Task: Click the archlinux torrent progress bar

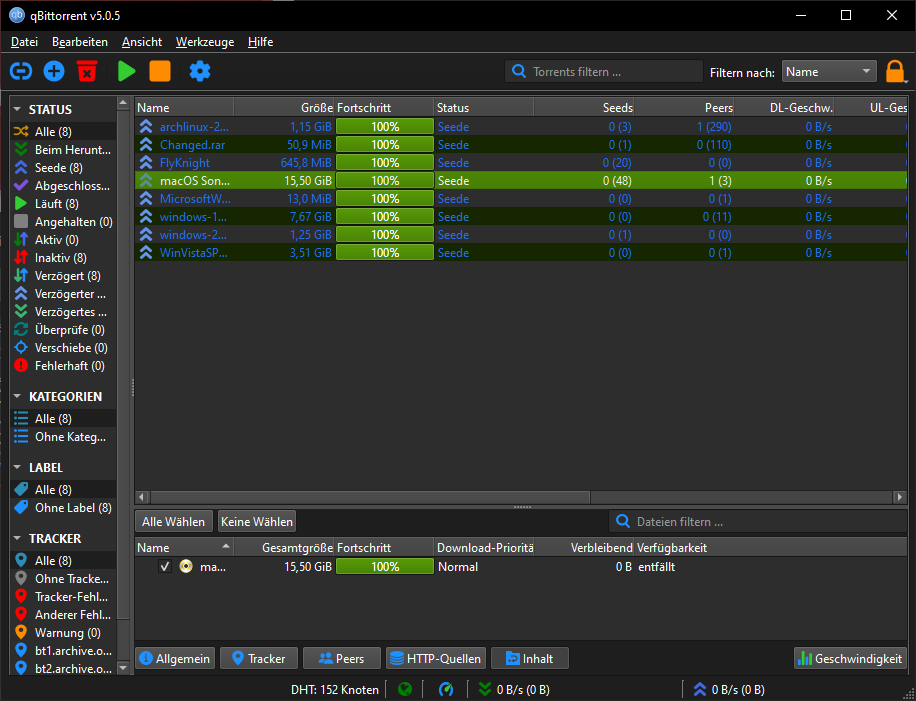Action: pos(385,127)
